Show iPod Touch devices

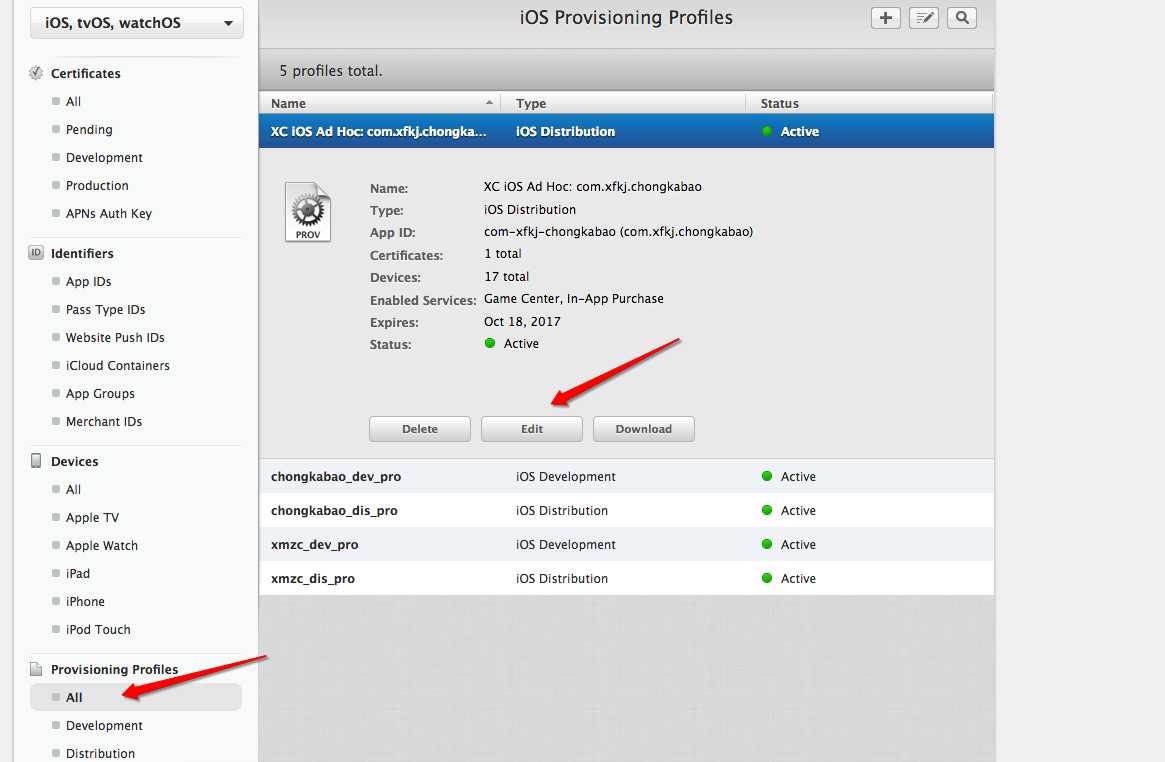(97, 630)
